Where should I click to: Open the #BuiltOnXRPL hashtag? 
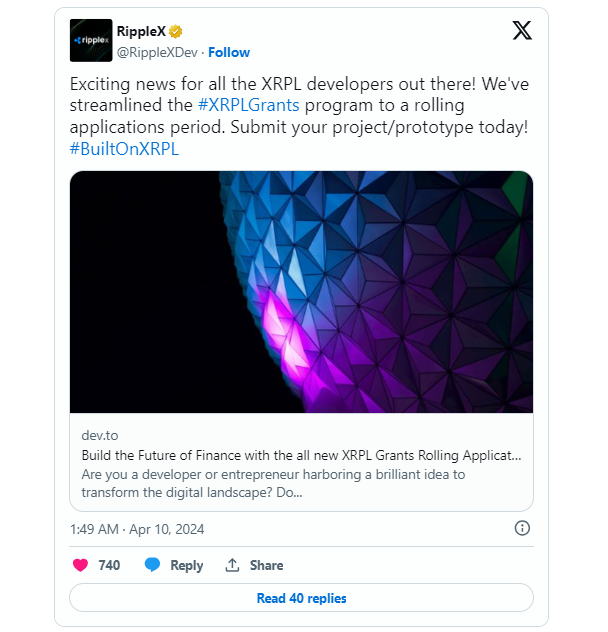pyautogui.click(x=124, y=148)
